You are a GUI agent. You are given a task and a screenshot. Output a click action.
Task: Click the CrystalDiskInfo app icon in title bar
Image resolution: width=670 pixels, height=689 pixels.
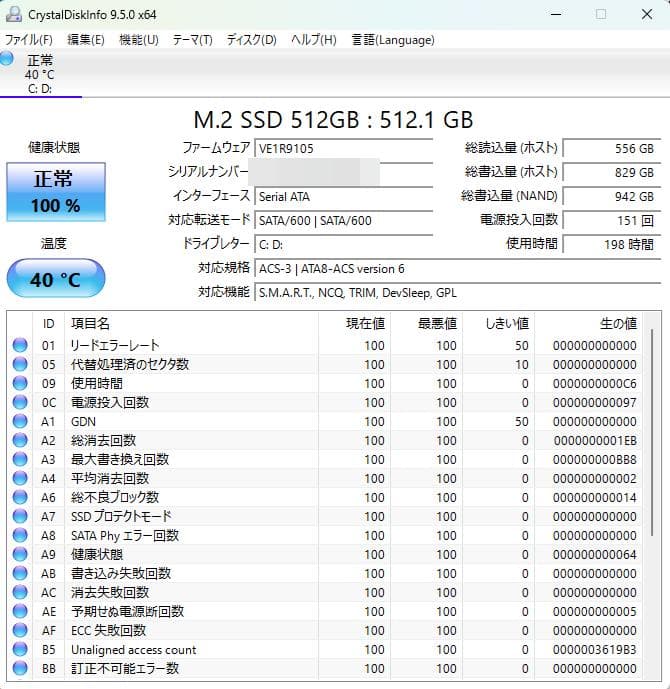(14, 14)
